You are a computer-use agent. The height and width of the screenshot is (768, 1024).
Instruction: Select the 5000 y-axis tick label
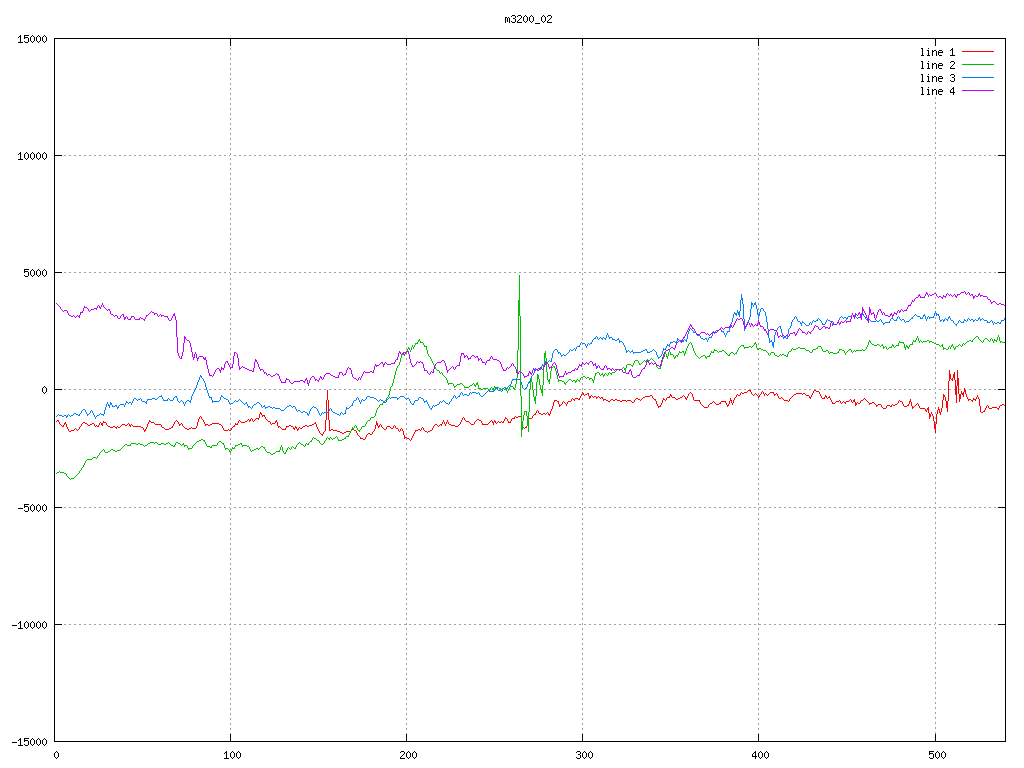pos(34,273)
